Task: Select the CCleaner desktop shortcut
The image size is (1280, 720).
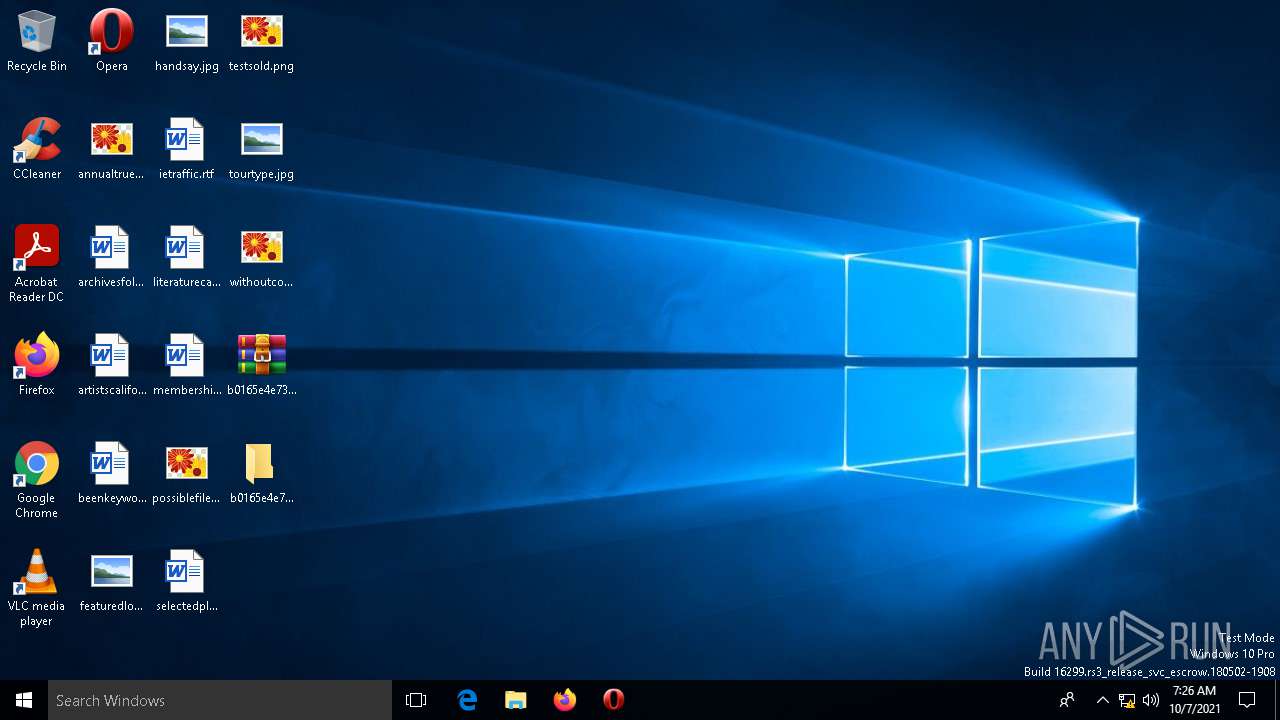Action: (x=37, y=149)
